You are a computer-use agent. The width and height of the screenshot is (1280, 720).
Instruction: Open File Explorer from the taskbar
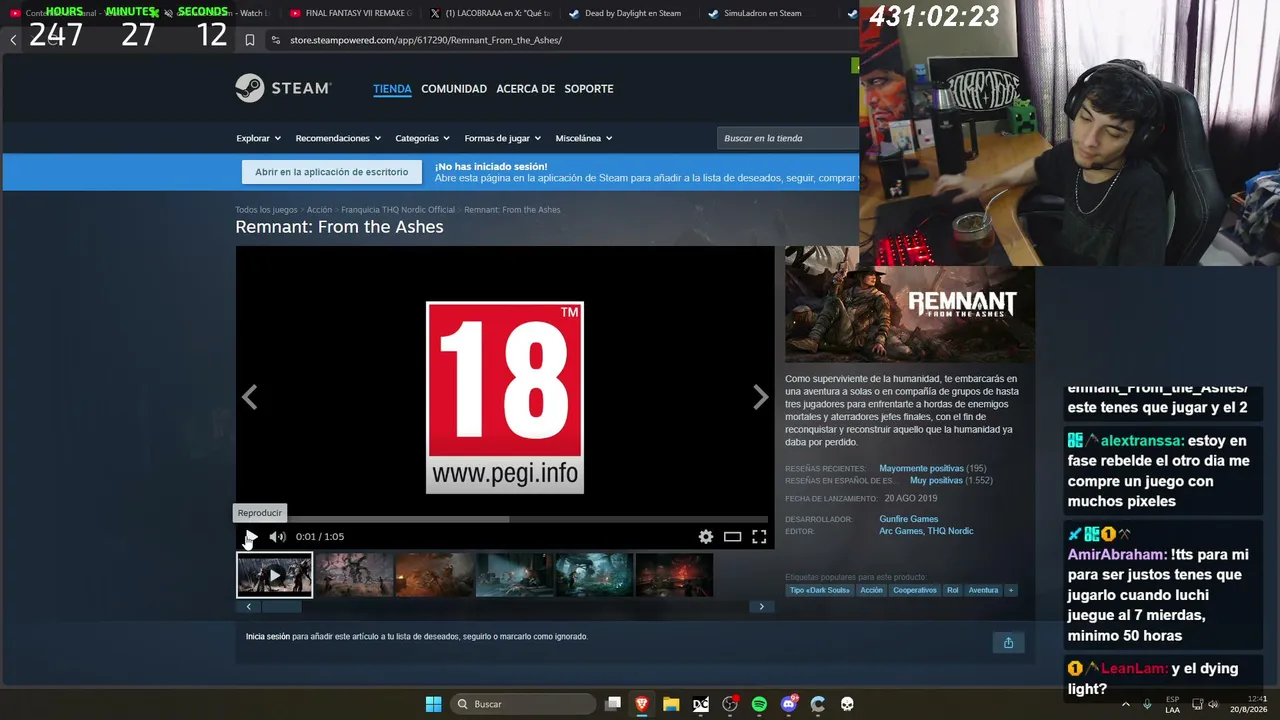tap(671, 704)
